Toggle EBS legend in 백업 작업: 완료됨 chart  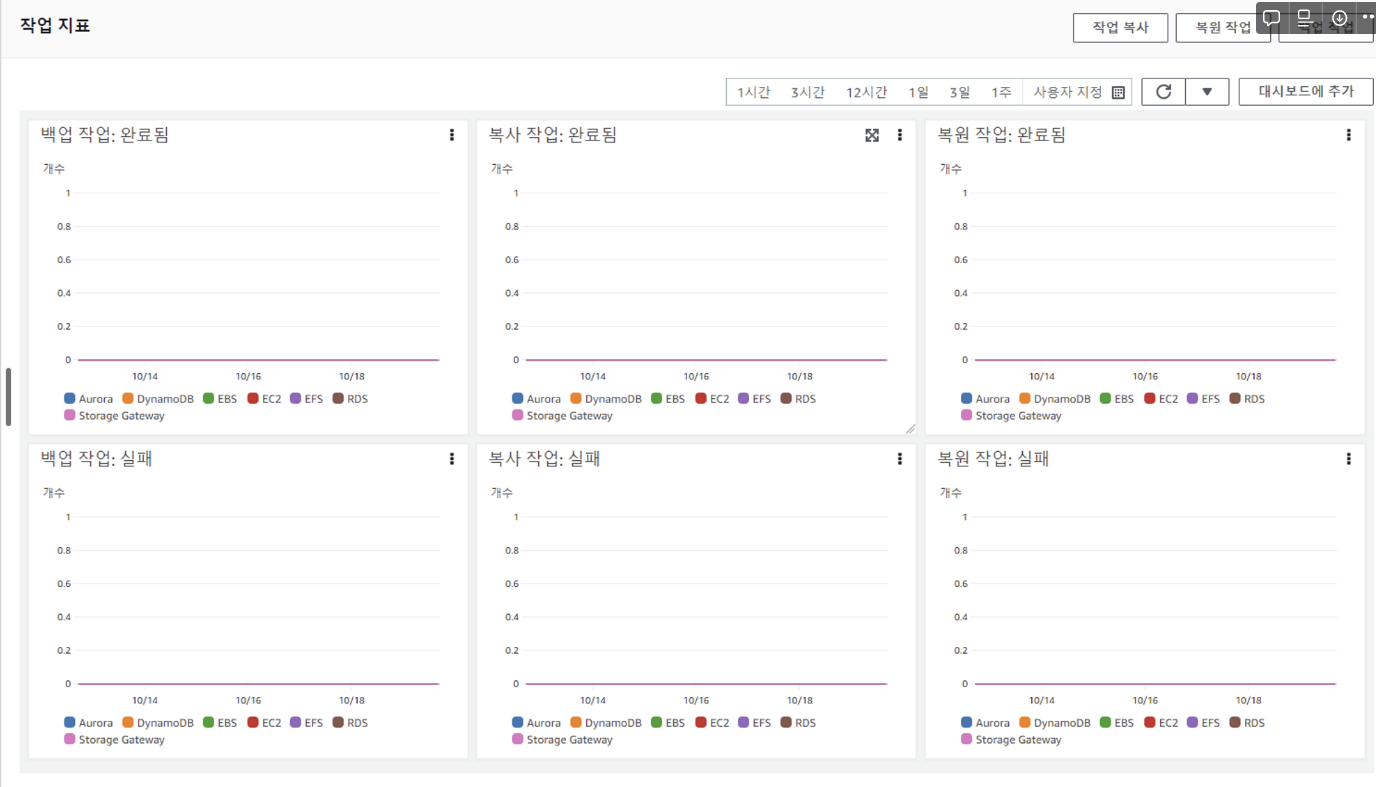coord(220,399)
